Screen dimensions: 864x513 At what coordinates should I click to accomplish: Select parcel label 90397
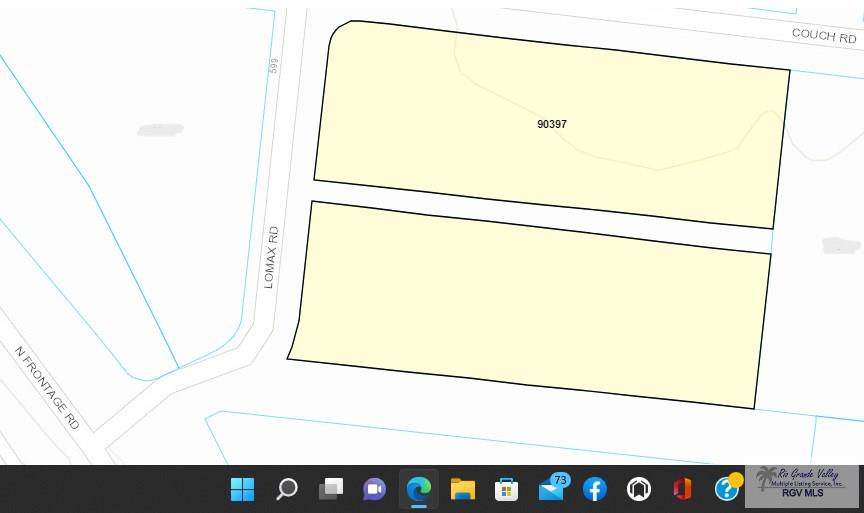[552, 124]
